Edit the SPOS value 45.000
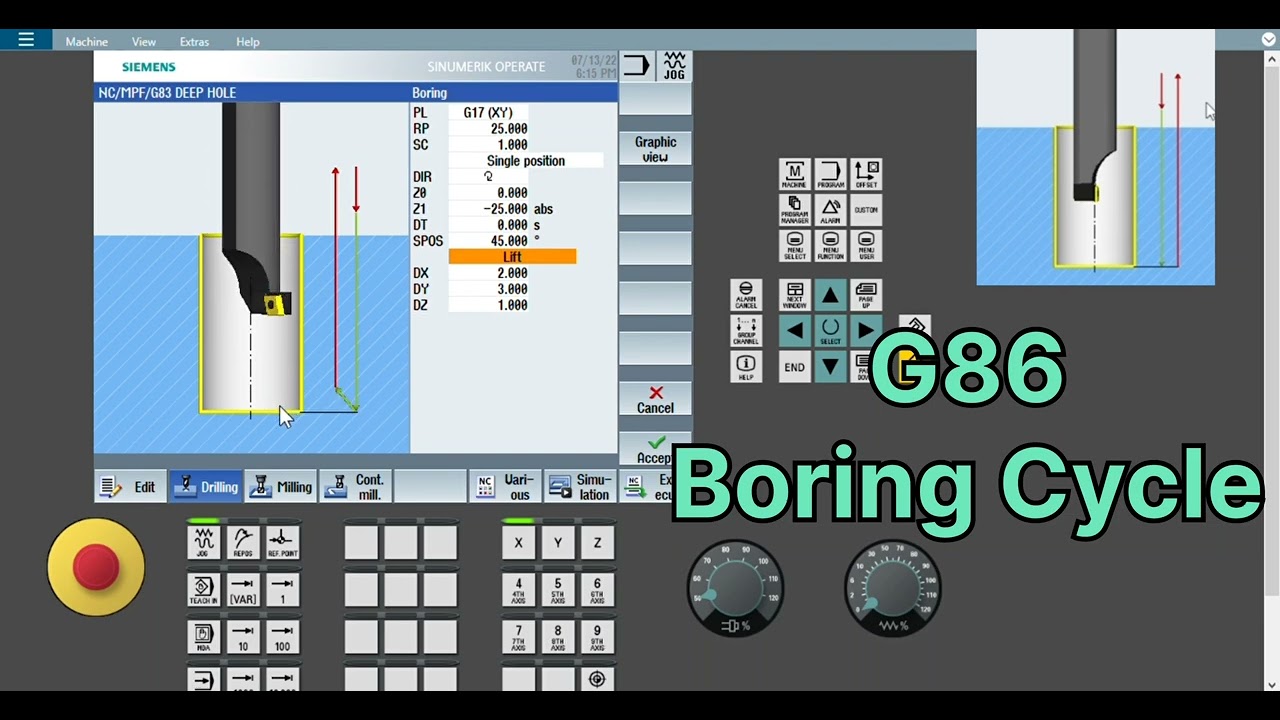The image size is (1280, 720). [489, 241]
